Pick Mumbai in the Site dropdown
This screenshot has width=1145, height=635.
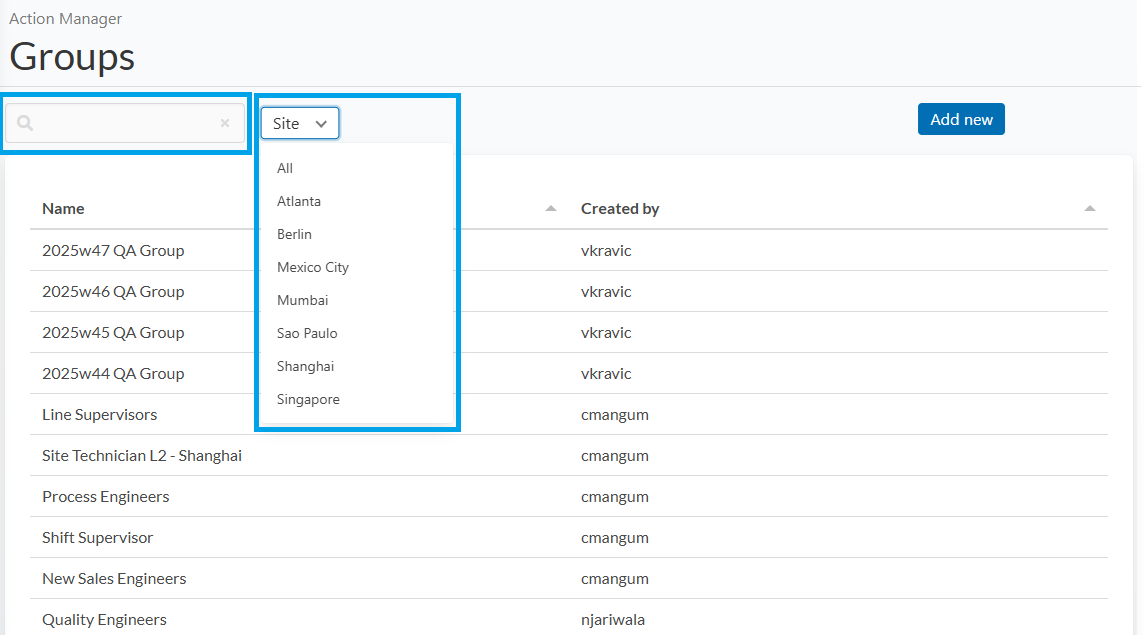[x=302, y=300]
